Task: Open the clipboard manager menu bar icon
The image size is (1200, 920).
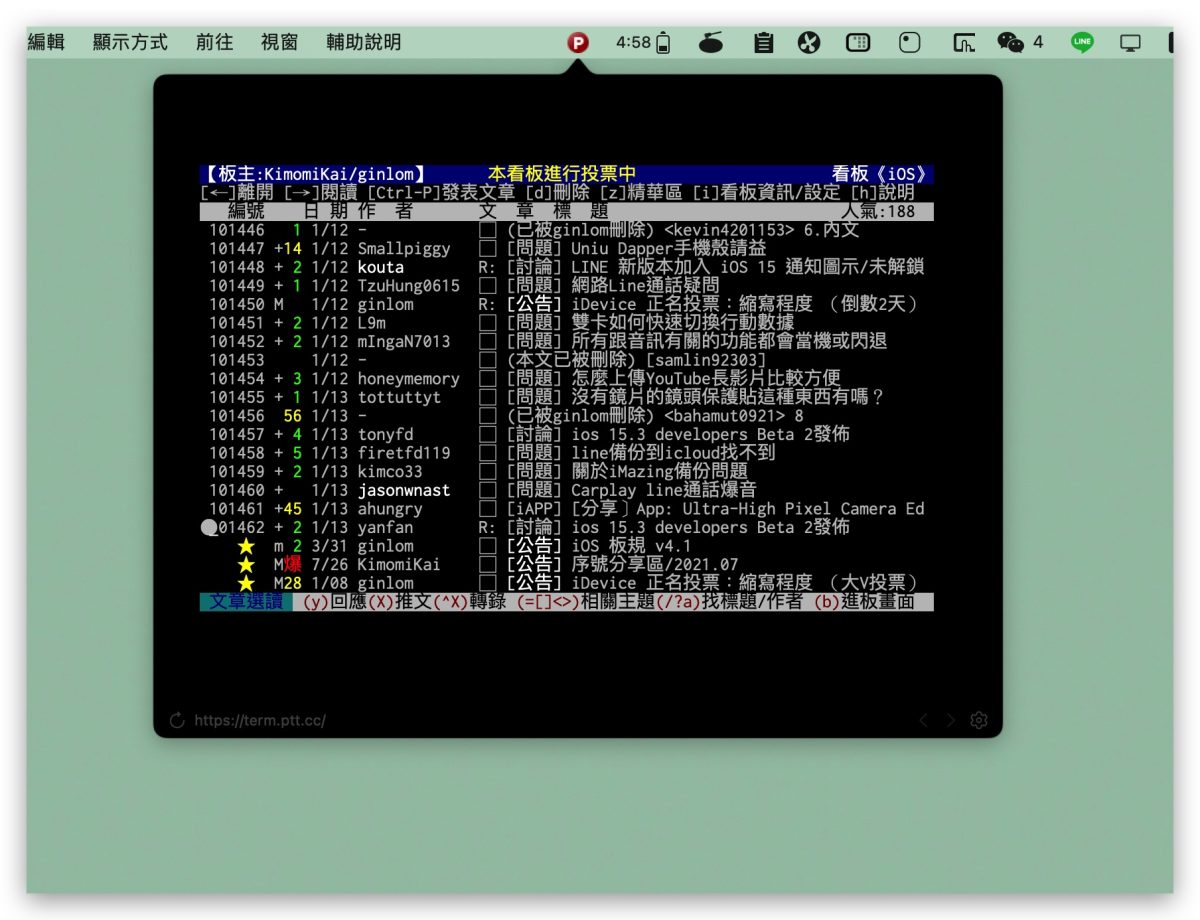Action: (764, 43)
